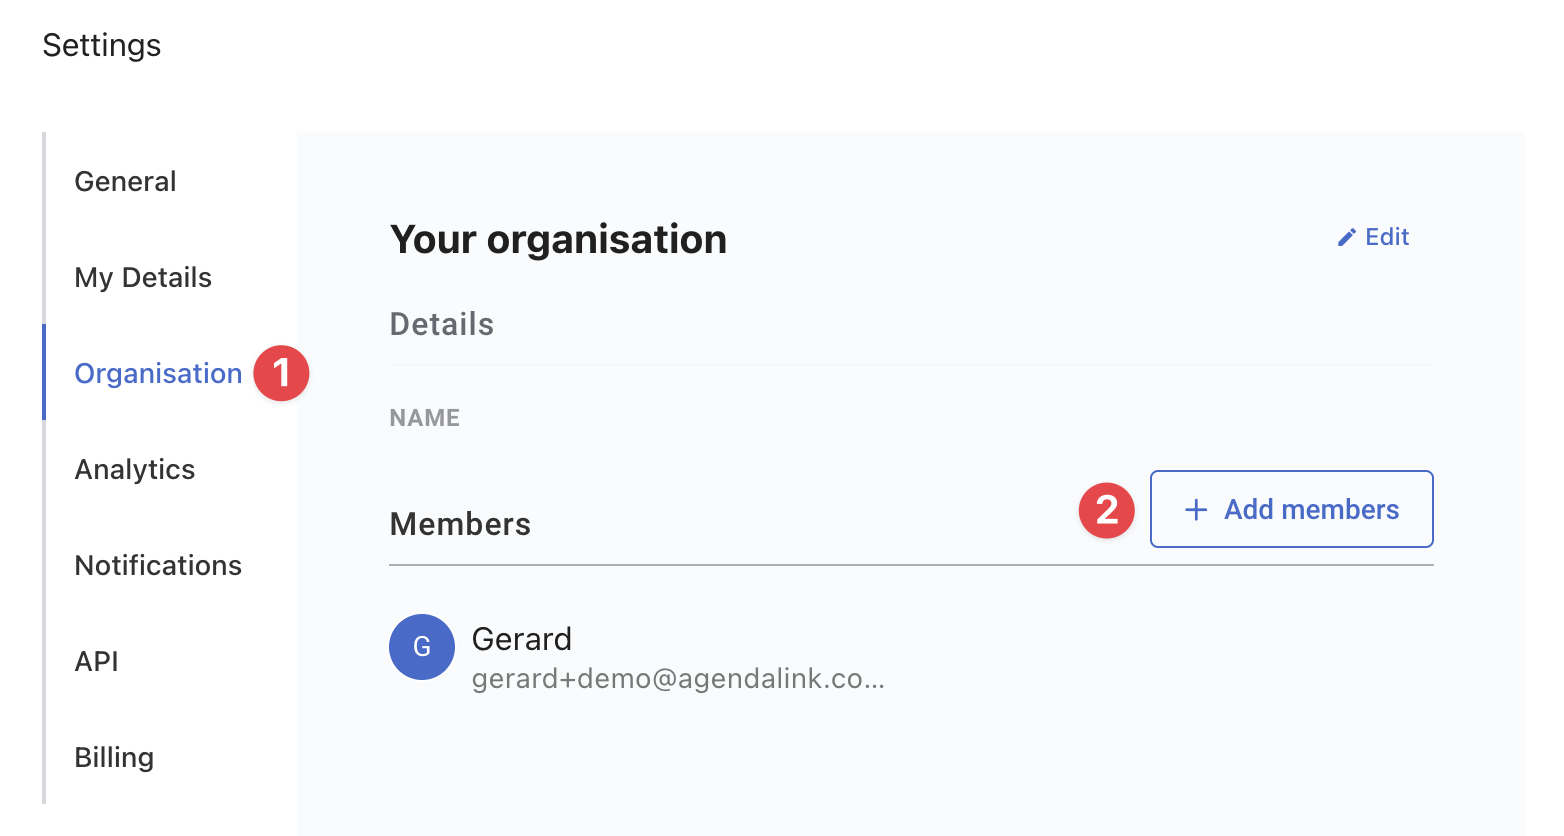
Task: Switch to the Analytics section
Action: point(134,469)
